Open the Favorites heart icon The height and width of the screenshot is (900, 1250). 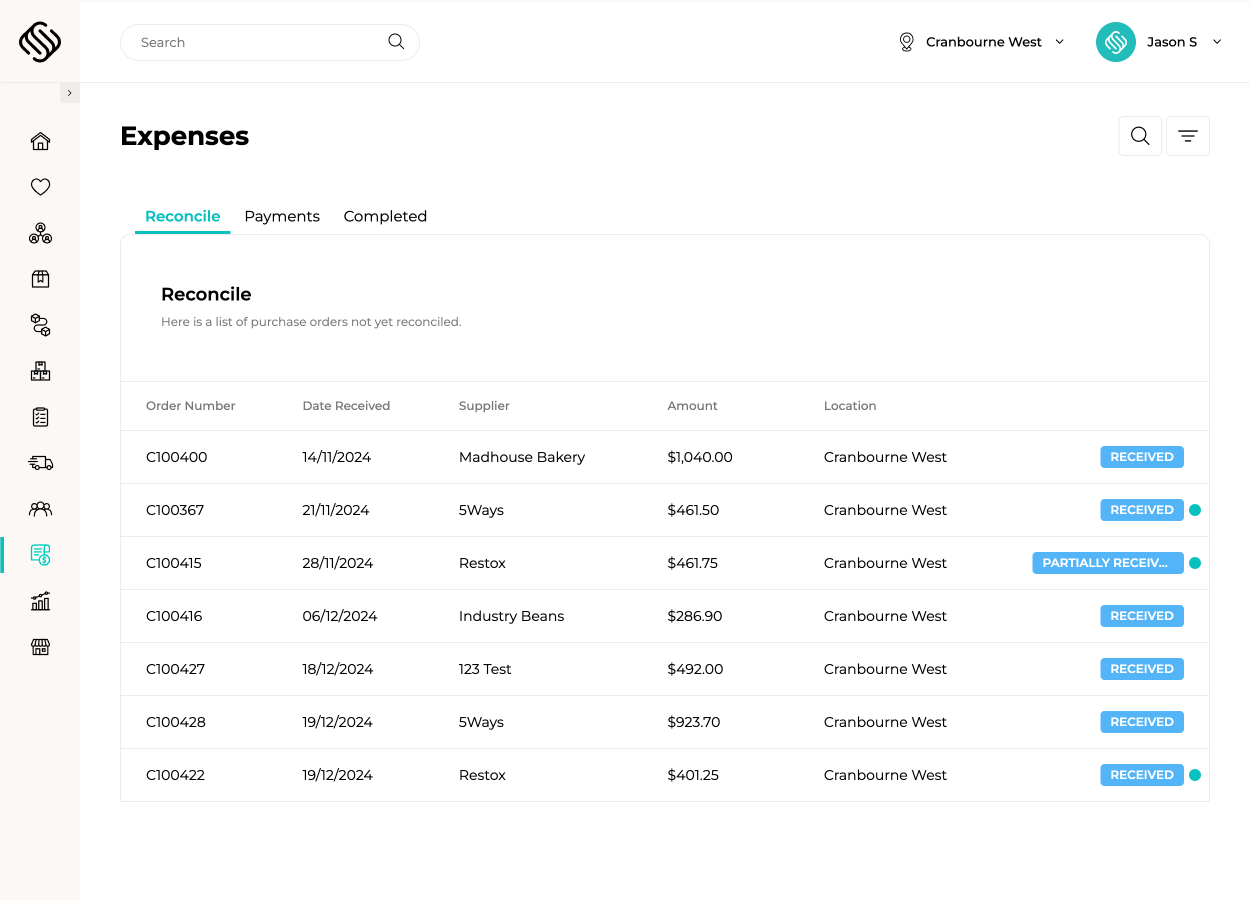(40, 187)
